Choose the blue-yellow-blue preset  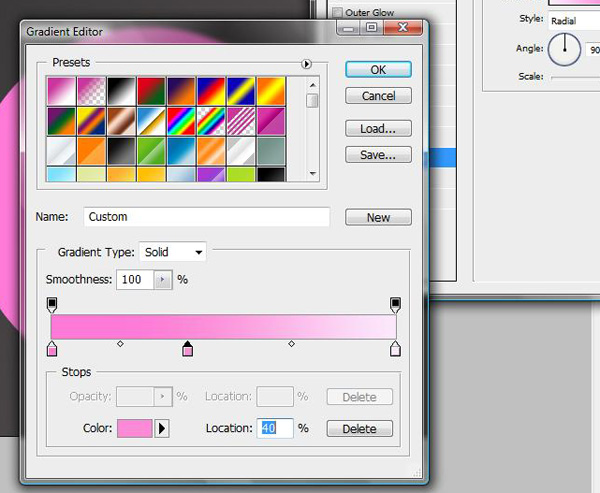(x=241, y=91)
